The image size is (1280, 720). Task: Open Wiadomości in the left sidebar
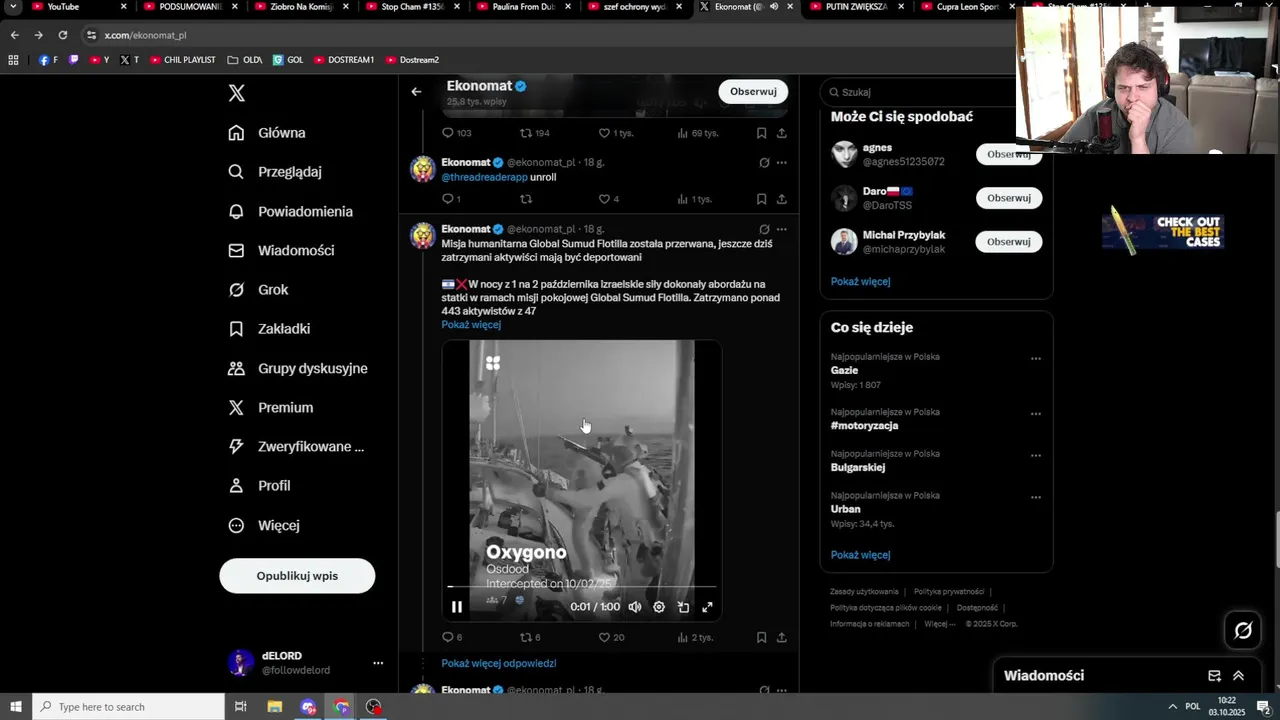[281, 250]
